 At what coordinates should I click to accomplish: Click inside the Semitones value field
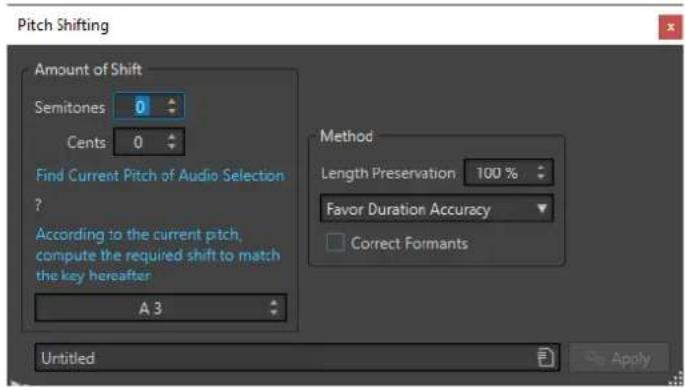pos(140,106)
